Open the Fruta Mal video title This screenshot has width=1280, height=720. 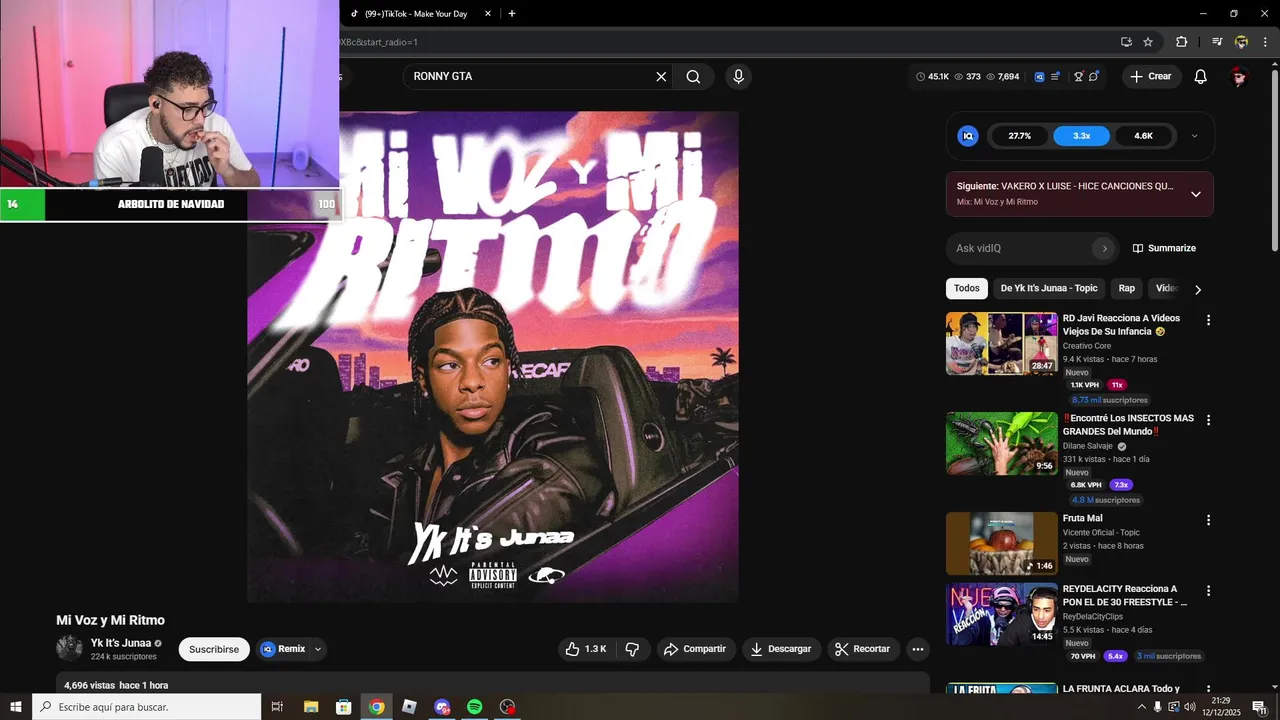point(1082,518)
